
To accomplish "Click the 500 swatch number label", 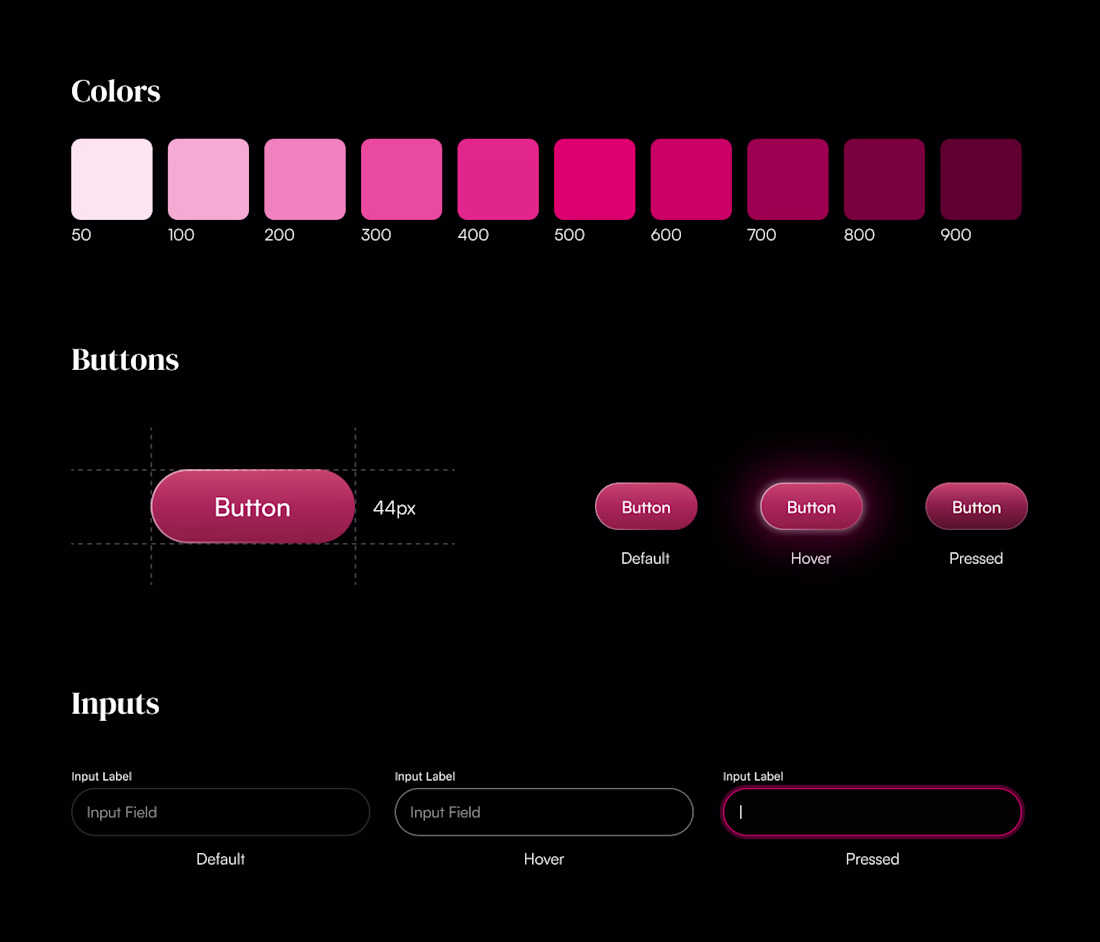I will point(569,235).
